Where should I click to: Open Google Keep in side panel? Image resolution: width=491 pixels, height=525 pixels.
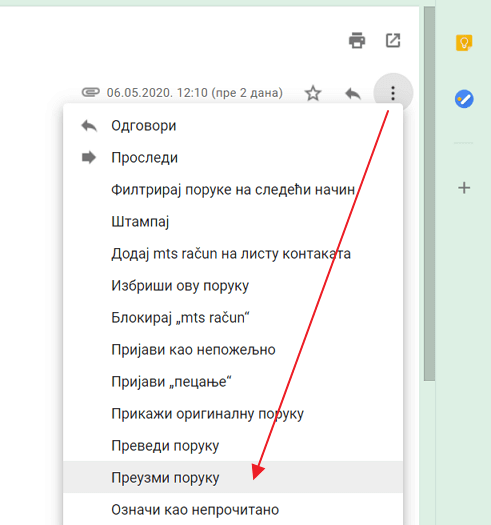464,43
